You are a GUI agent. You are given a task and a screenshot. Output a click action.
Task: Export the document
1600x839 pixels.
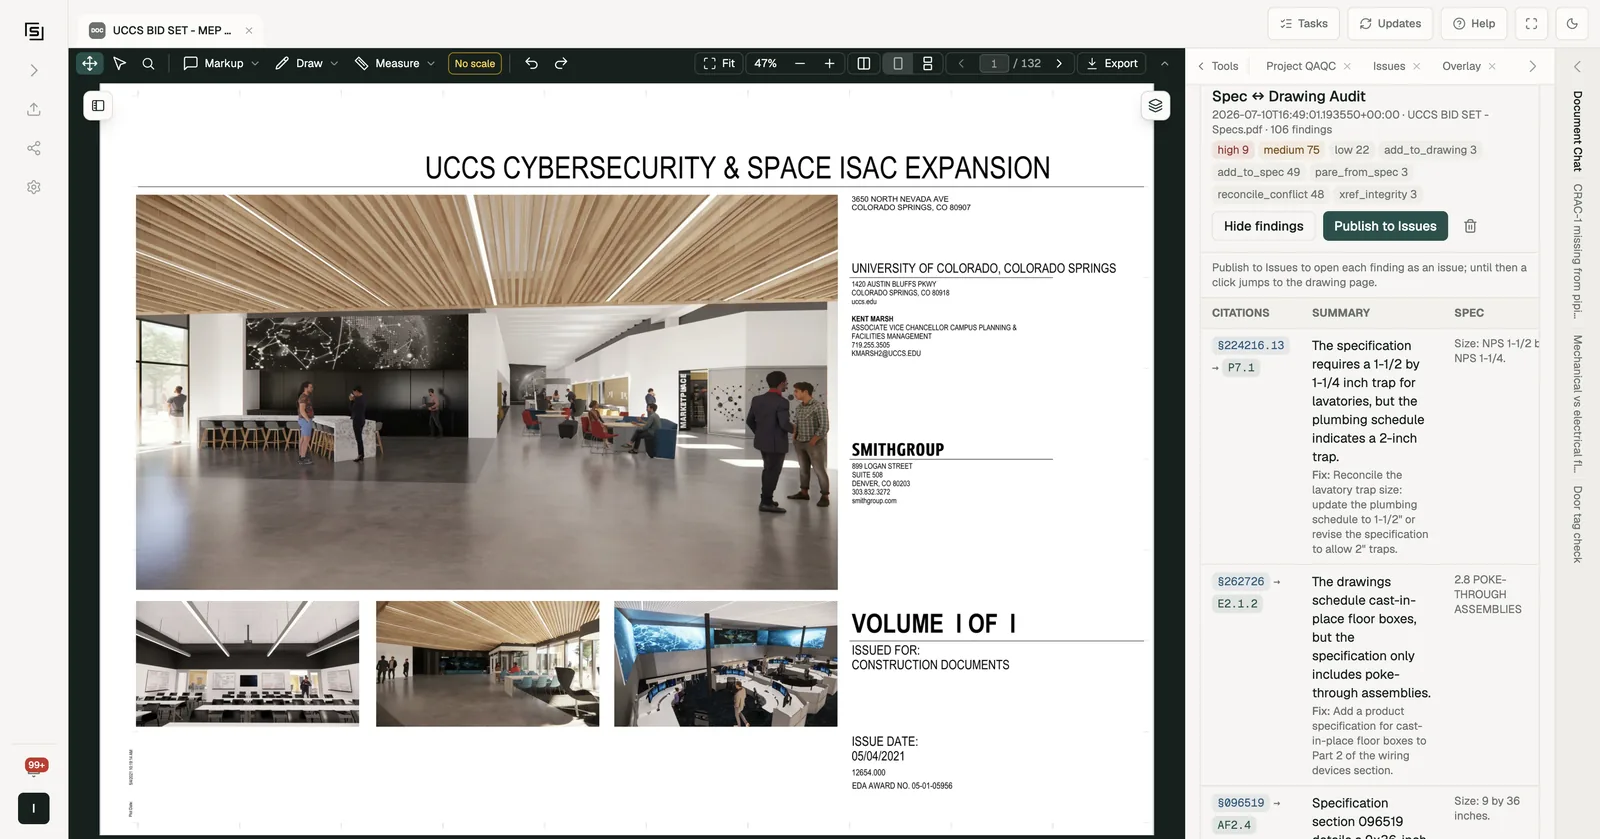tap(1112, 63)
